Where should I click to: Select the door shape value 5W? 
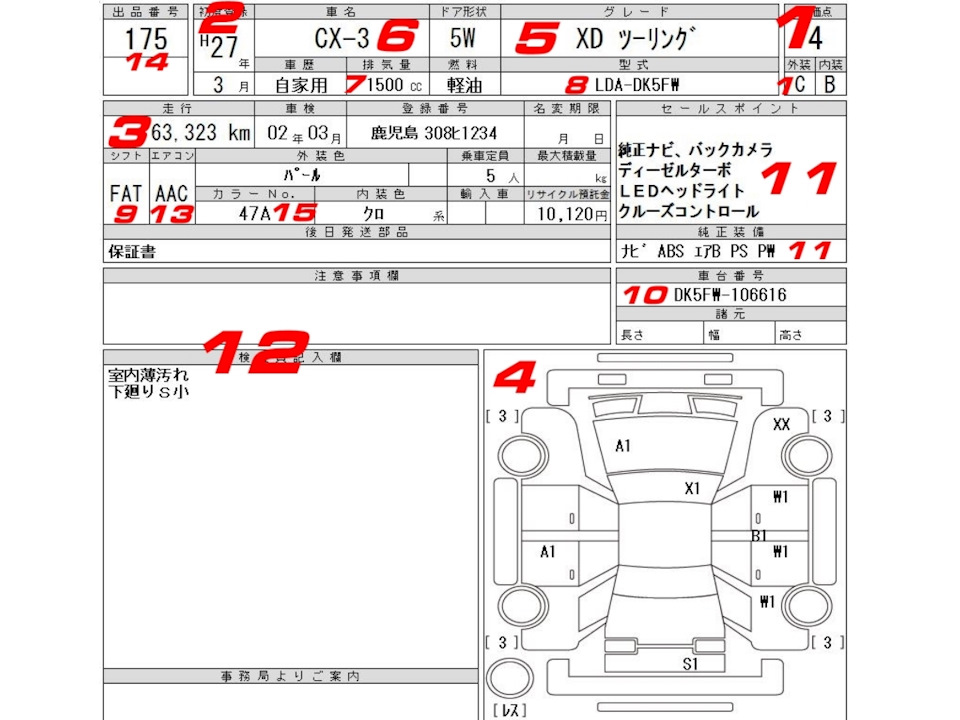click(463, 38)
